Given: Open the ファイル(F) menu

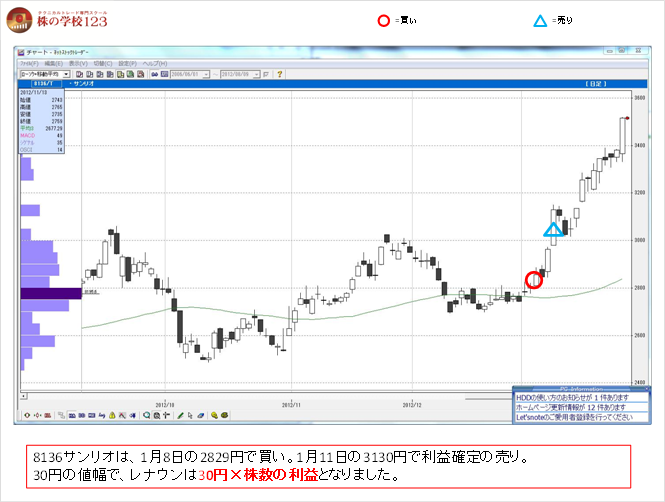Looking at the screenshot, I should (29, 63).
